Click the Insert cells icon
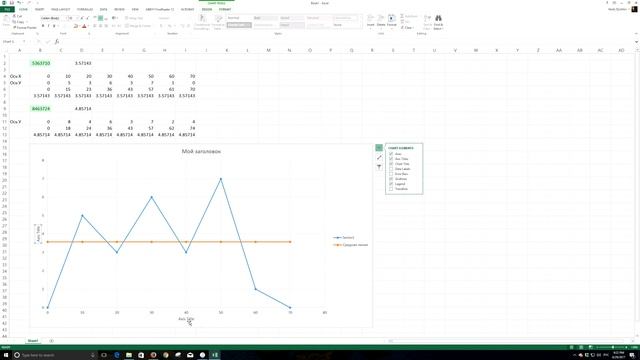The width and height of the screenshot is (640, 360). tap(371, 18)
